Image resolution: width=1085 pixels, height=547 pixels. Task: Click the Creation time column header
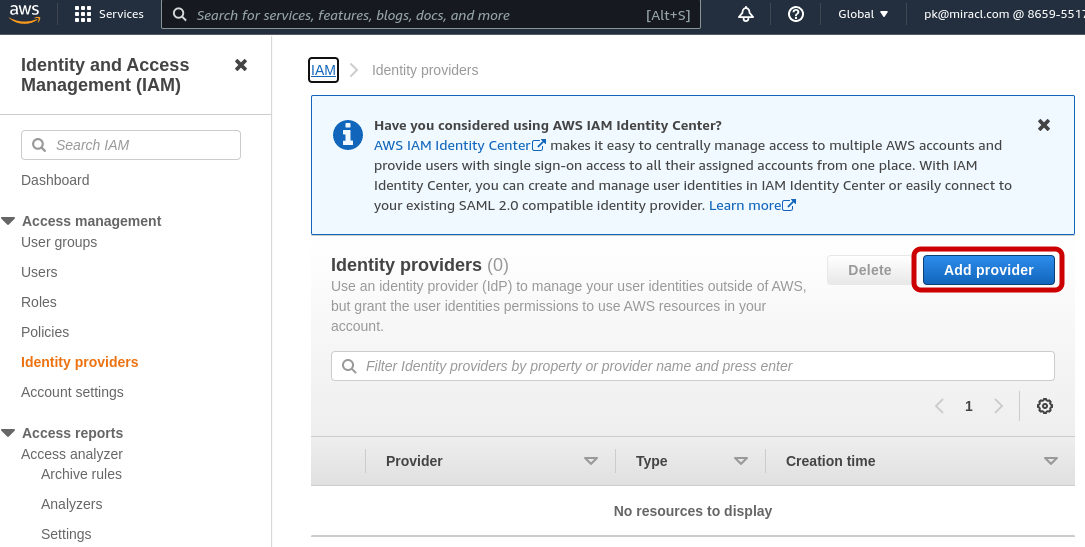coord(830,461)
